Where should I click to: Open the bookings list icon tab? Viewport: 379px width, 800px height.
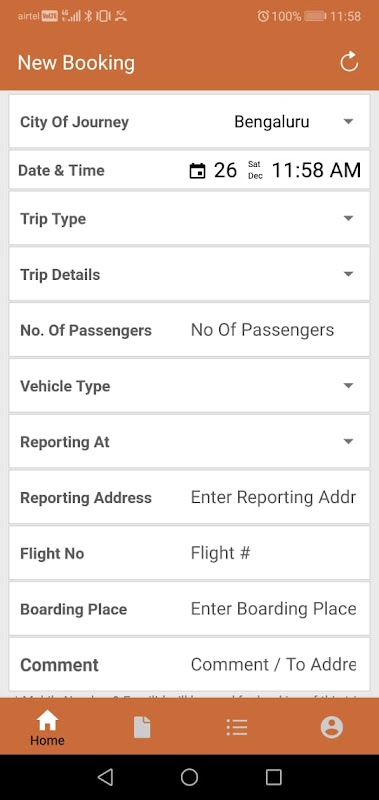(x=237, y=727)
